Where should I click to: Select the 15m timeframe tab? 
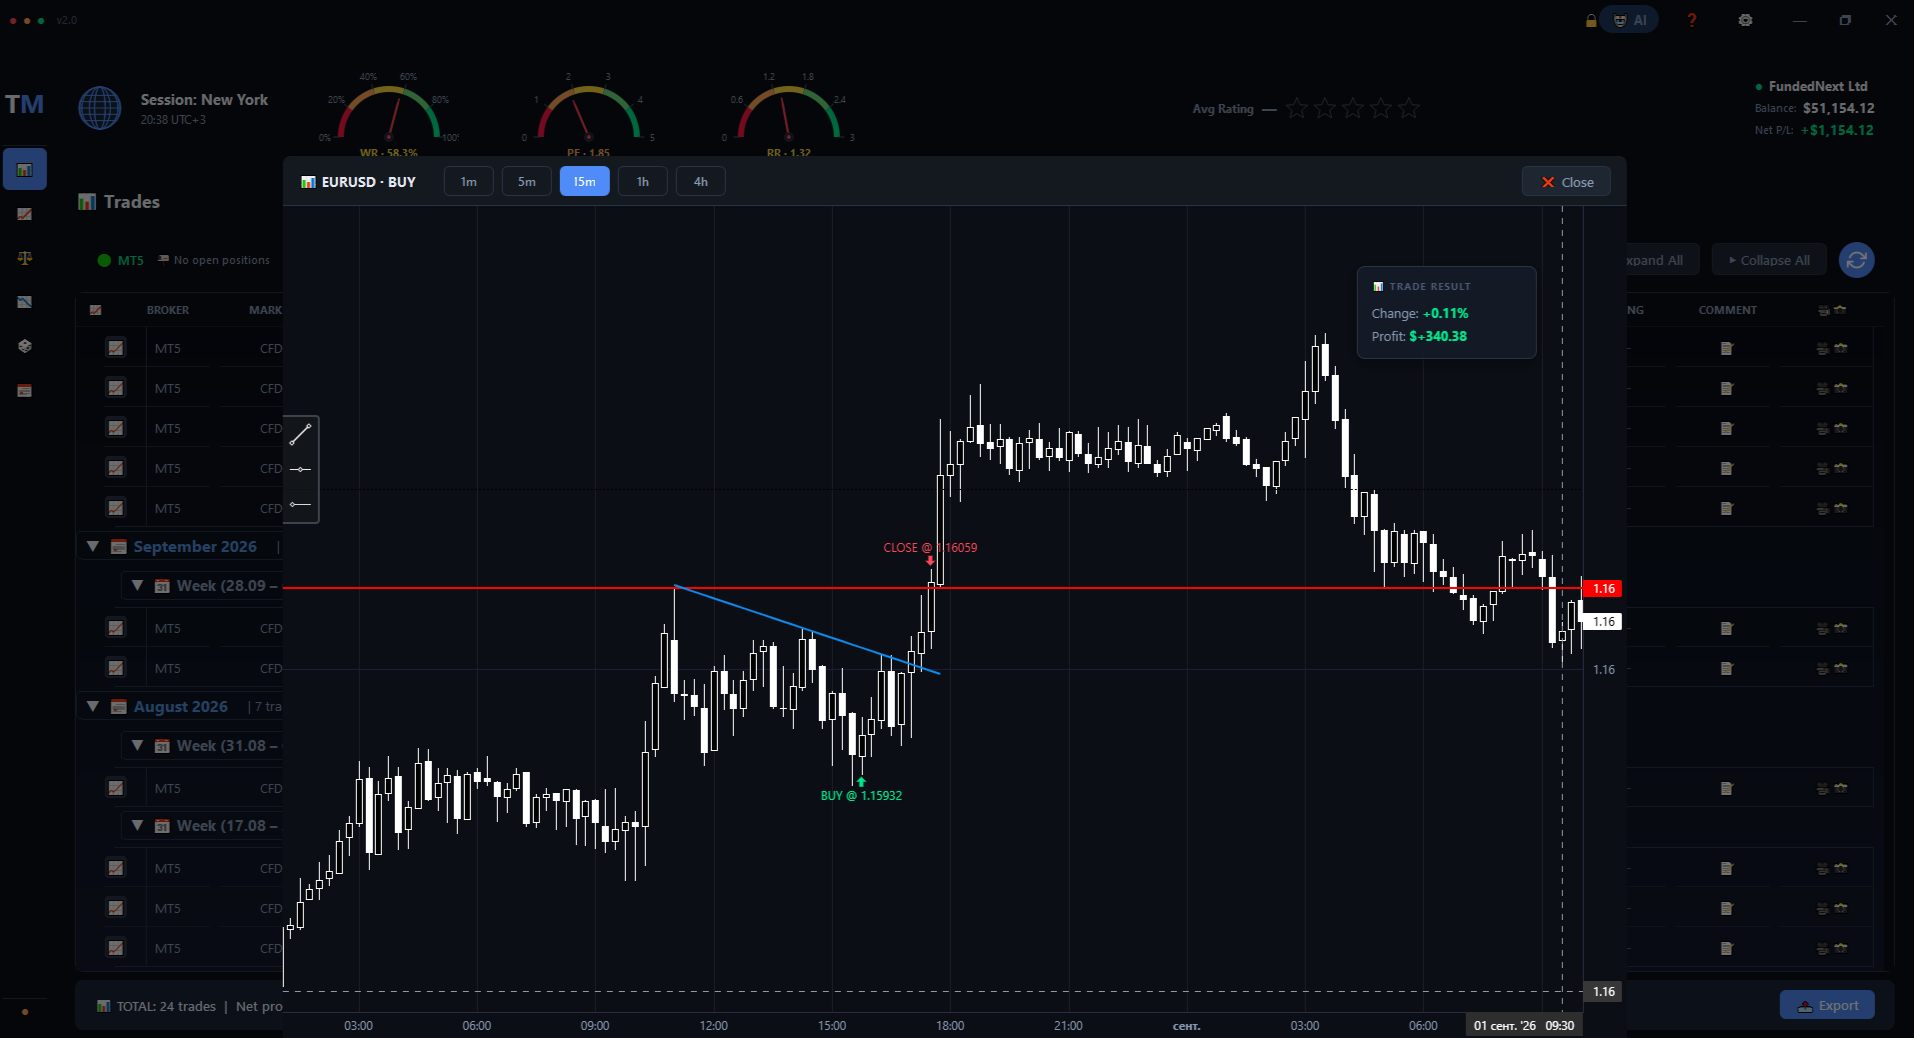(x=585, y=182)
